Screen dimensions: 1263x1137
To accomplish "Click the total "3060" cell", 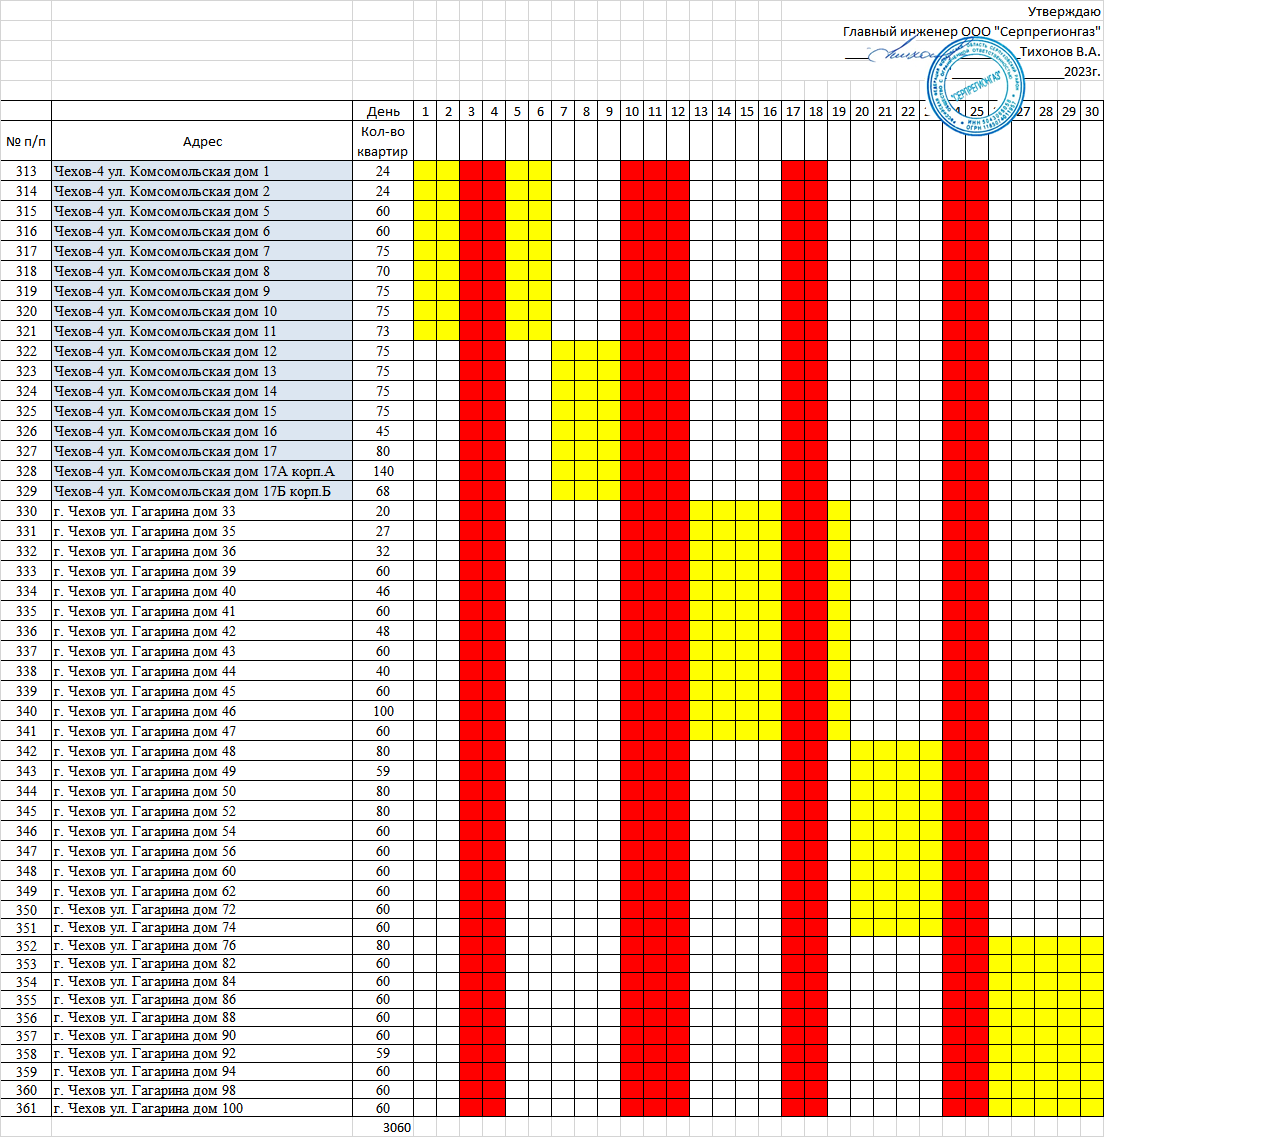I will (x=383, y=1127).
